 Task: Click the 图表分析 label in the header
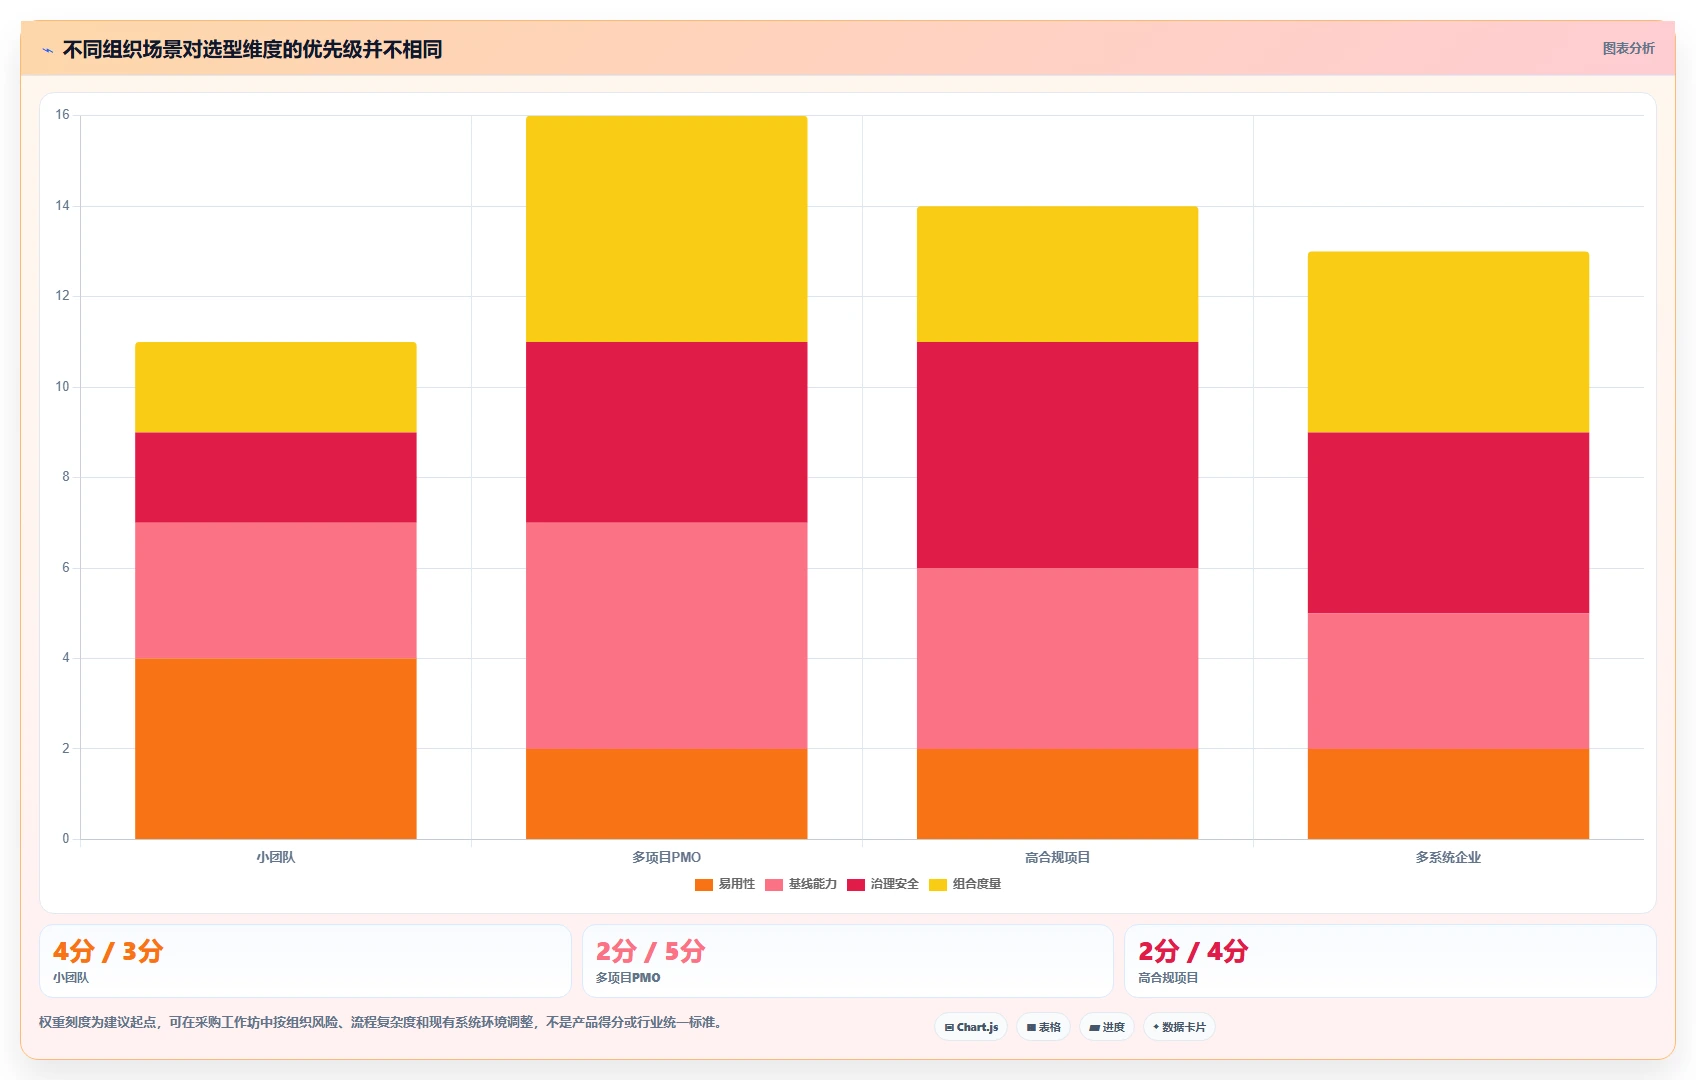point(1628,48)
